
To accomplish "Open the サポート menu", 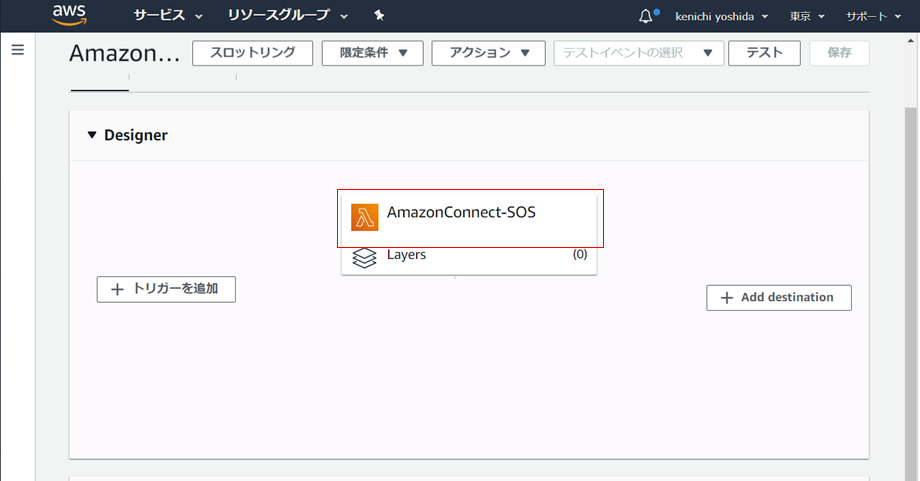I will coord(873,16).
